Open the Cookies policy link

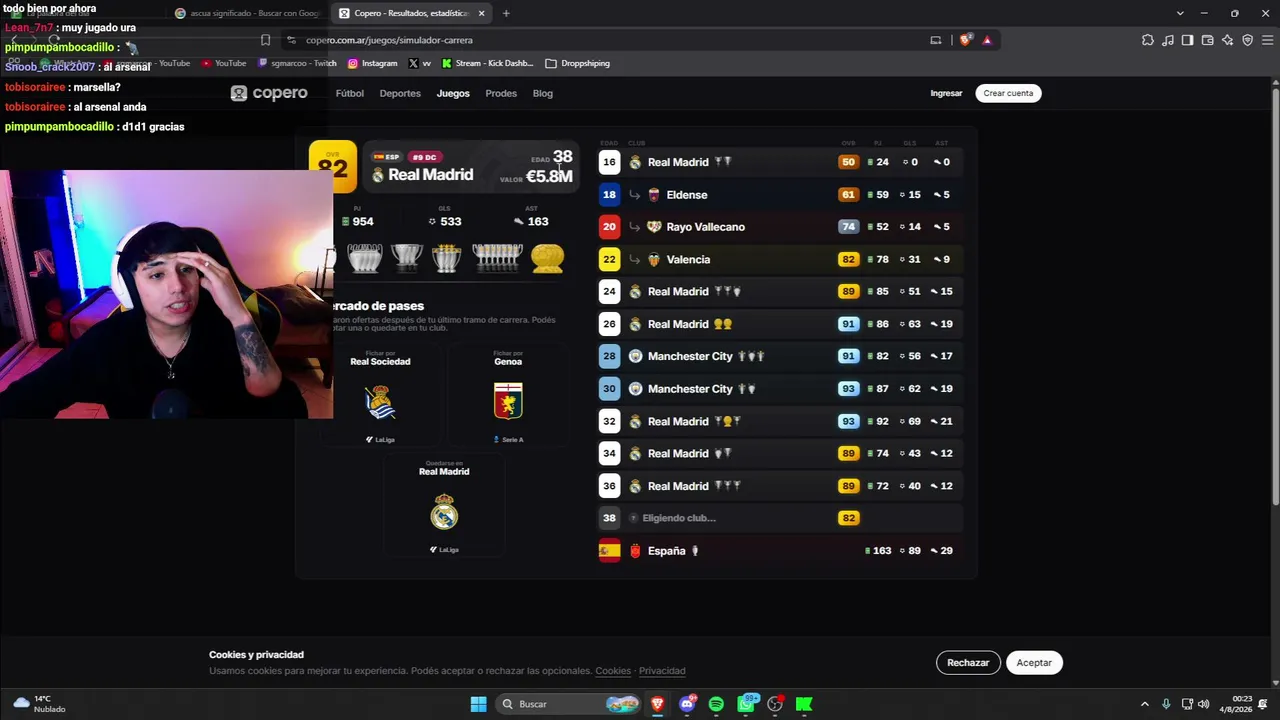pyautogui.click(x=613, y=671)
